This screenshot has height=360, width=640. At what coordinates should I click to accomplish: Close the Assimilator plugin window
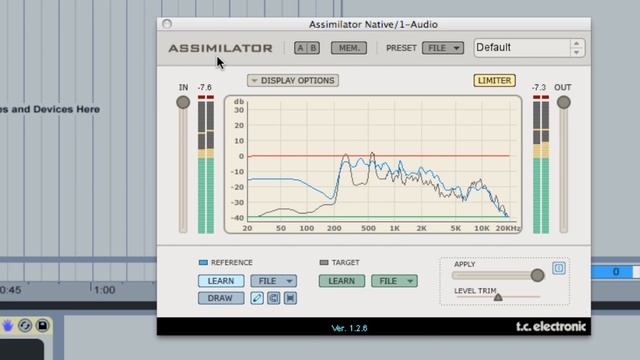pyautogui.click(x=167, y=24)
